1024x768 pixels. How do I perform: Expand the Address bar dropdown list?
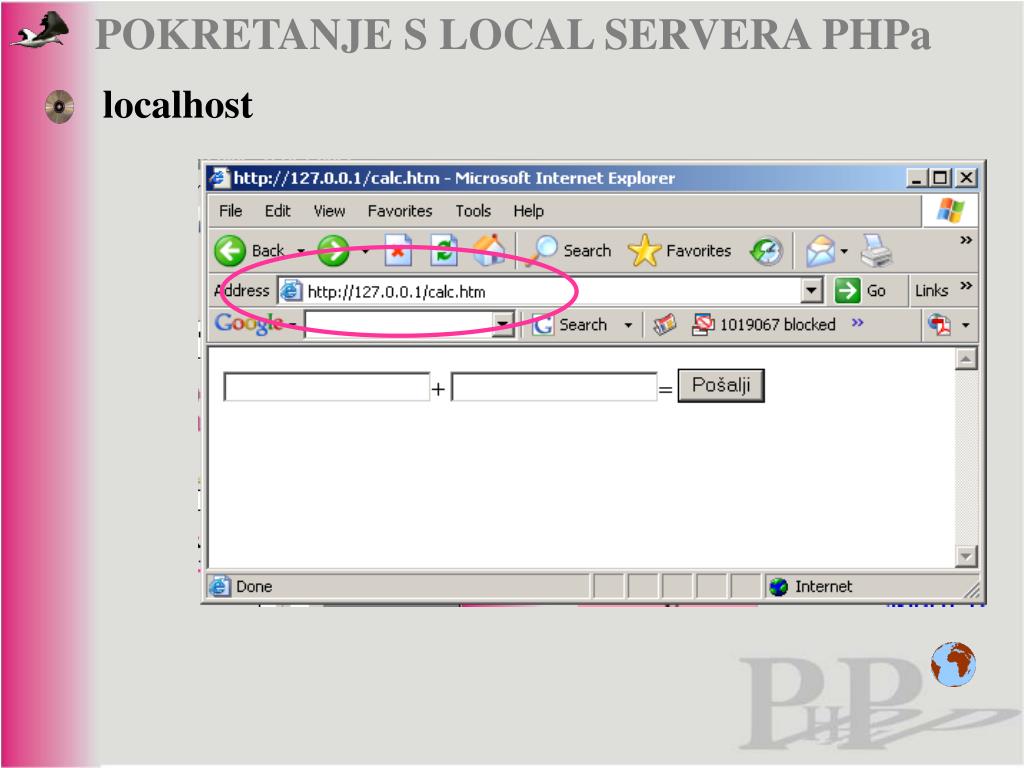[811, 290]
